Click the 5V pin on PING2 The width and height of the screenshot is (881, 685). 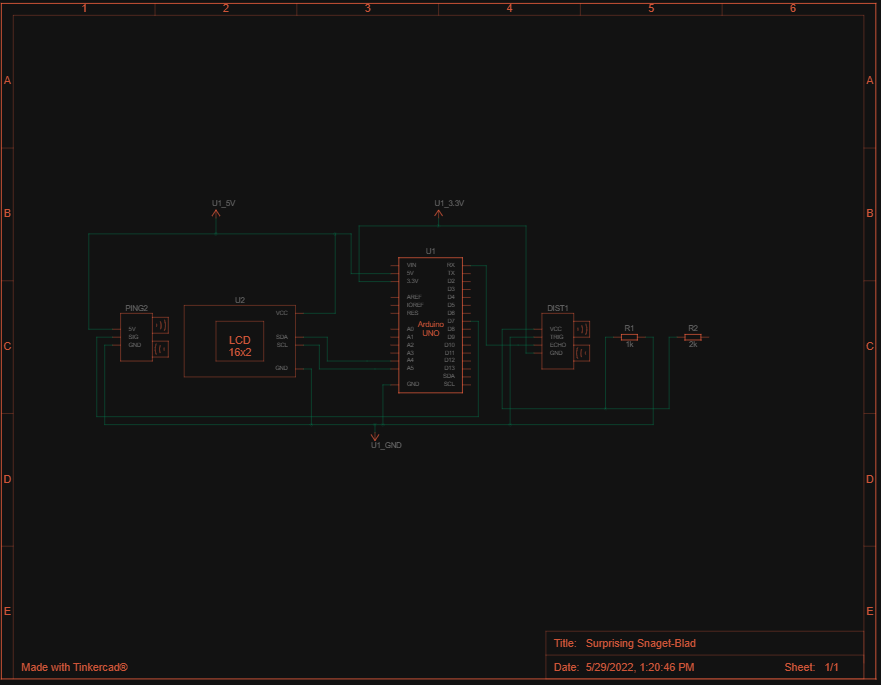tap(132, 329)
